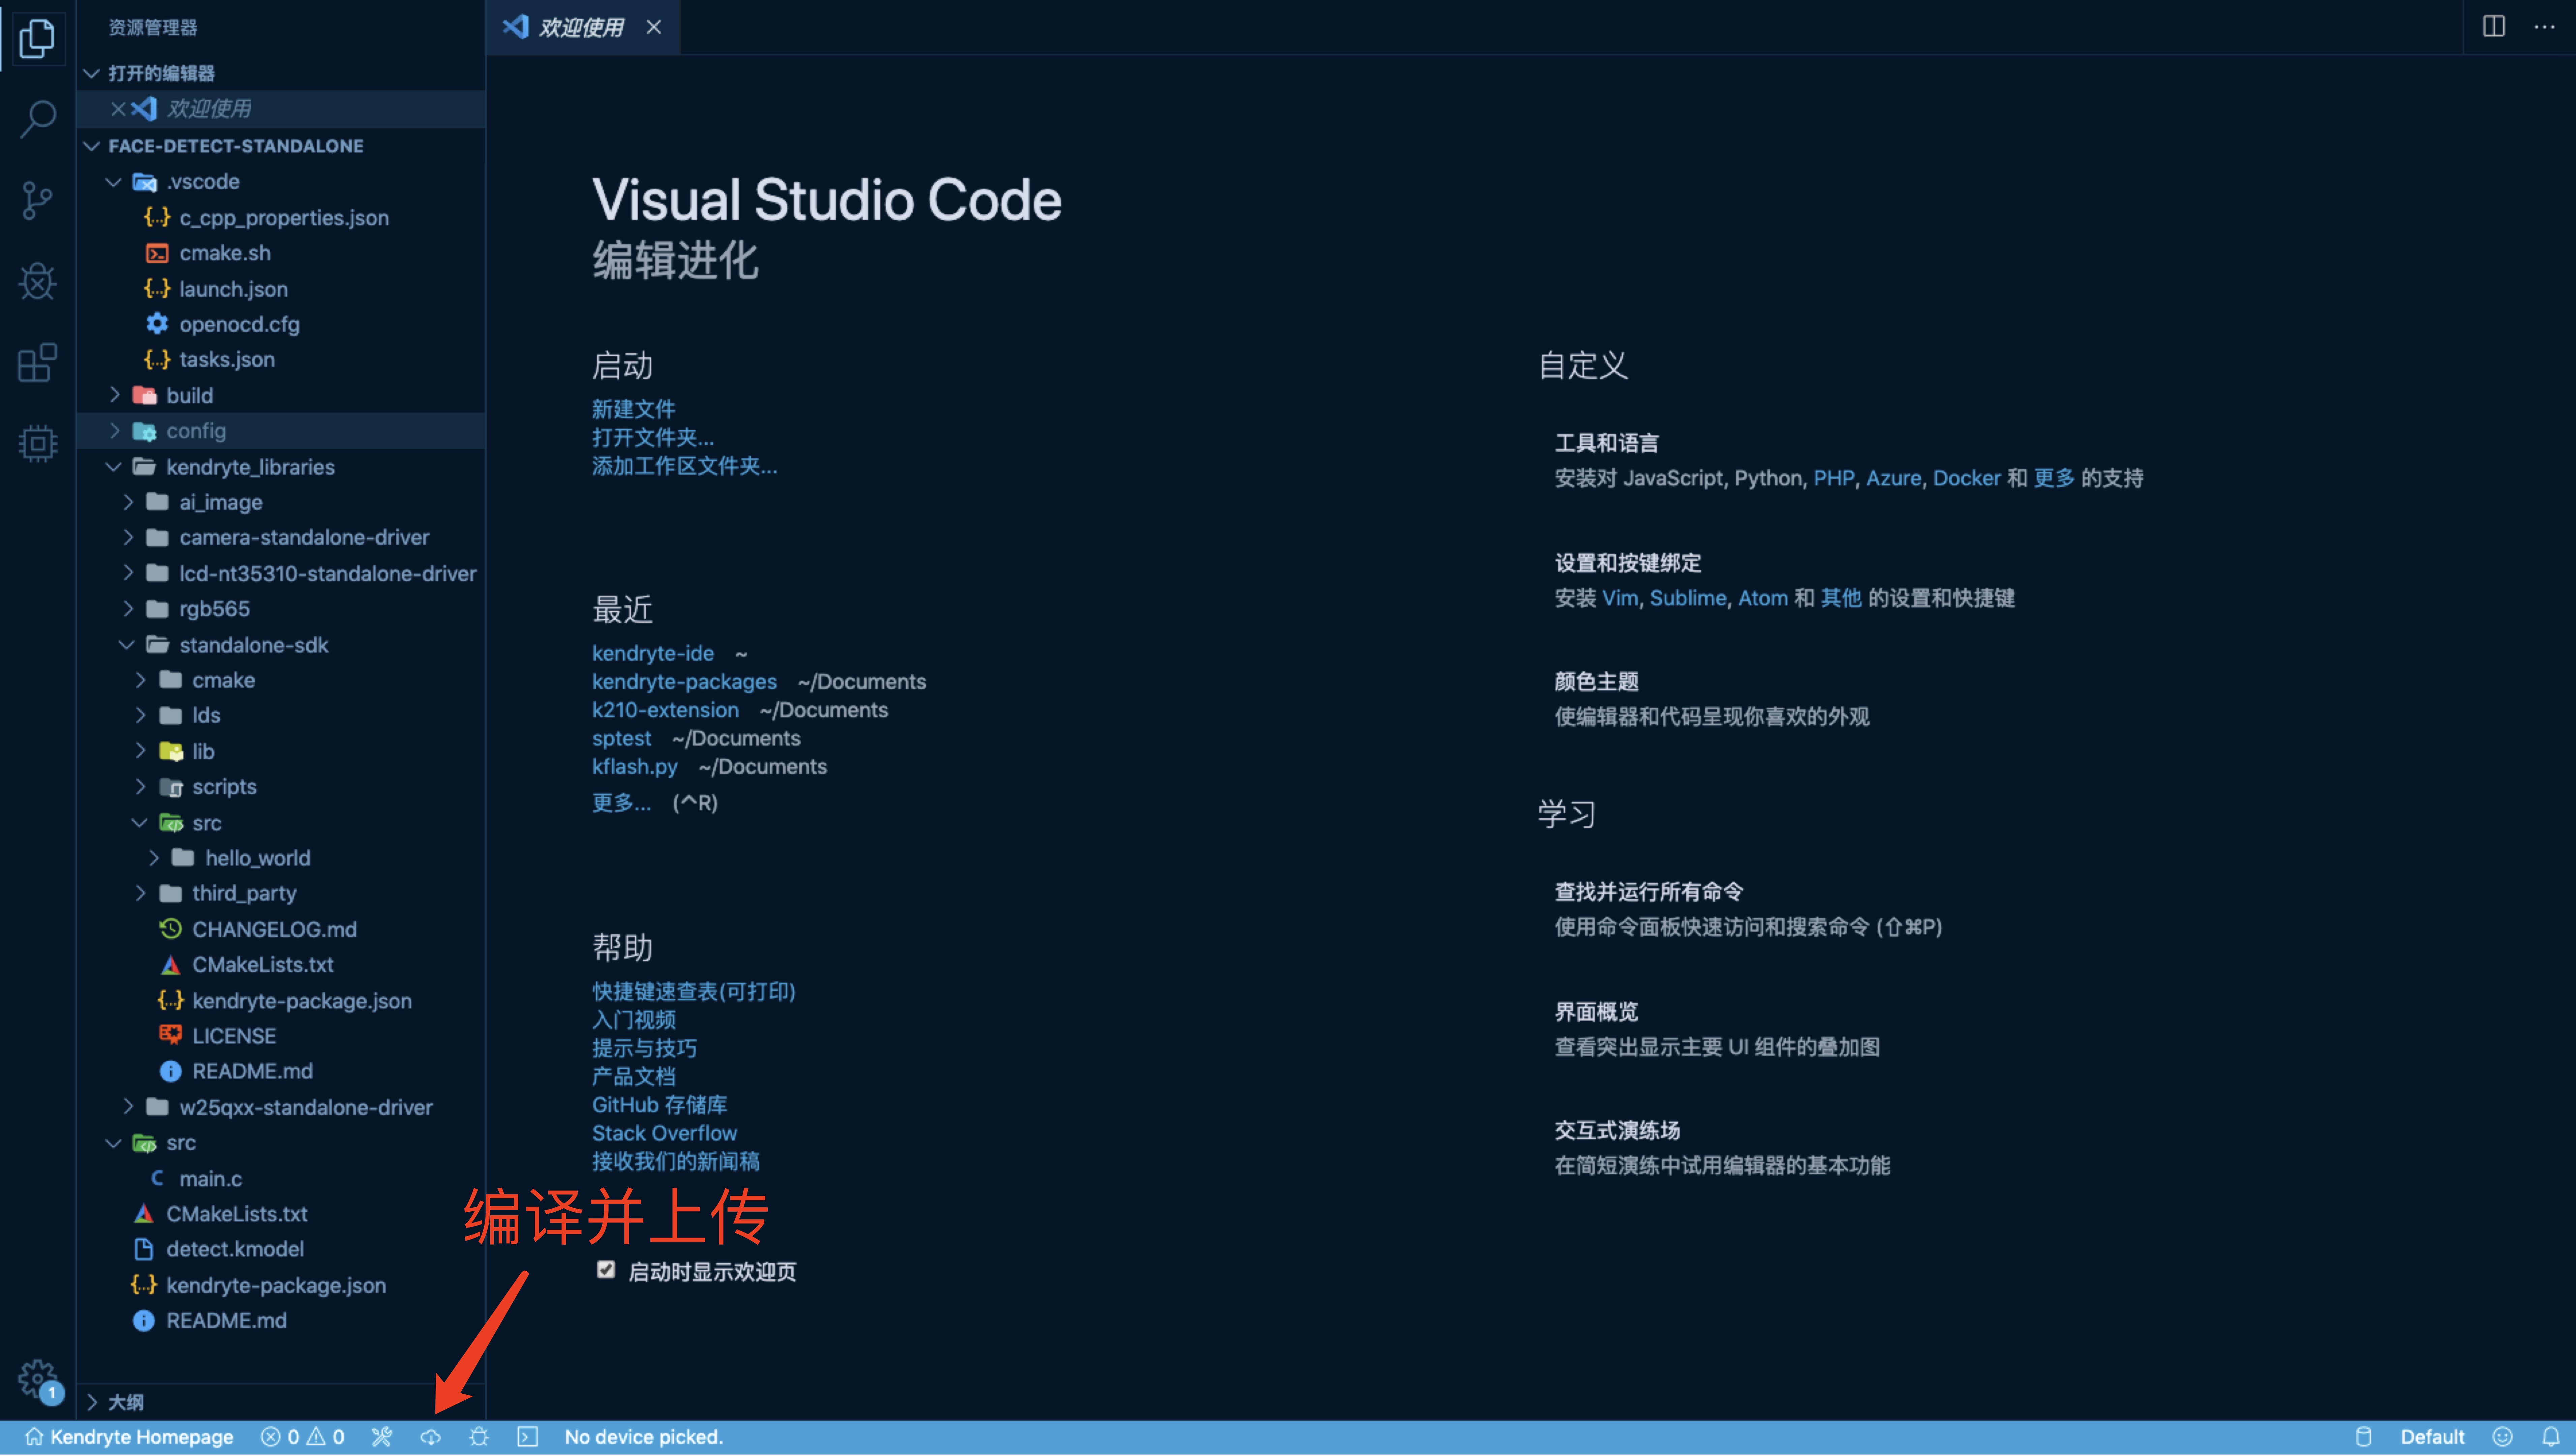Image resolution: width=2576 pixels, height=1456 pixels.
Task: Open the Debug view bug icon
Action: pos(37,281)
